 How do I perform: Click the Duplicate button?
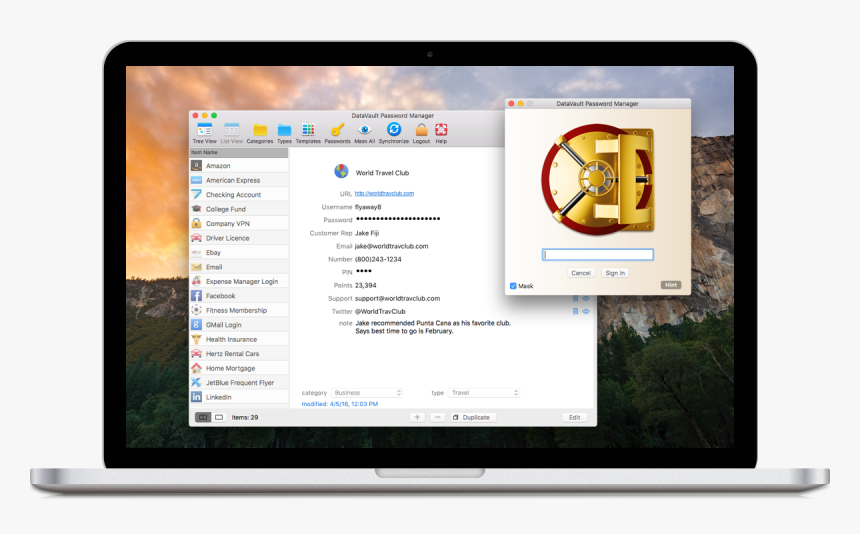pos(473,417)
